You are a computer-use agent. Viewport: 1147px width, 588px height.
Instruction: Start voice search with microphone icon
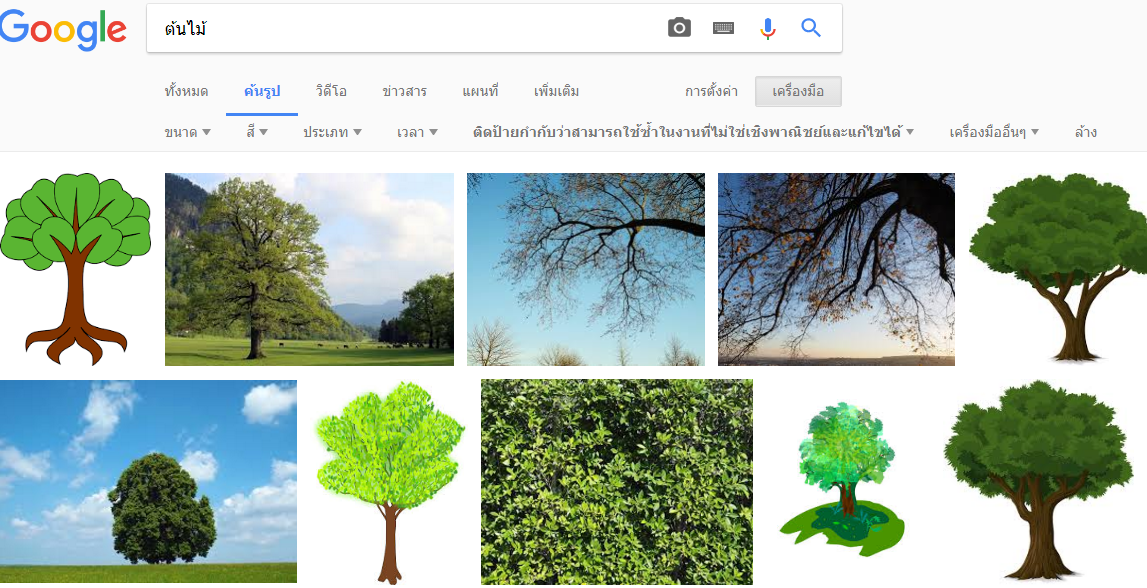767,28
